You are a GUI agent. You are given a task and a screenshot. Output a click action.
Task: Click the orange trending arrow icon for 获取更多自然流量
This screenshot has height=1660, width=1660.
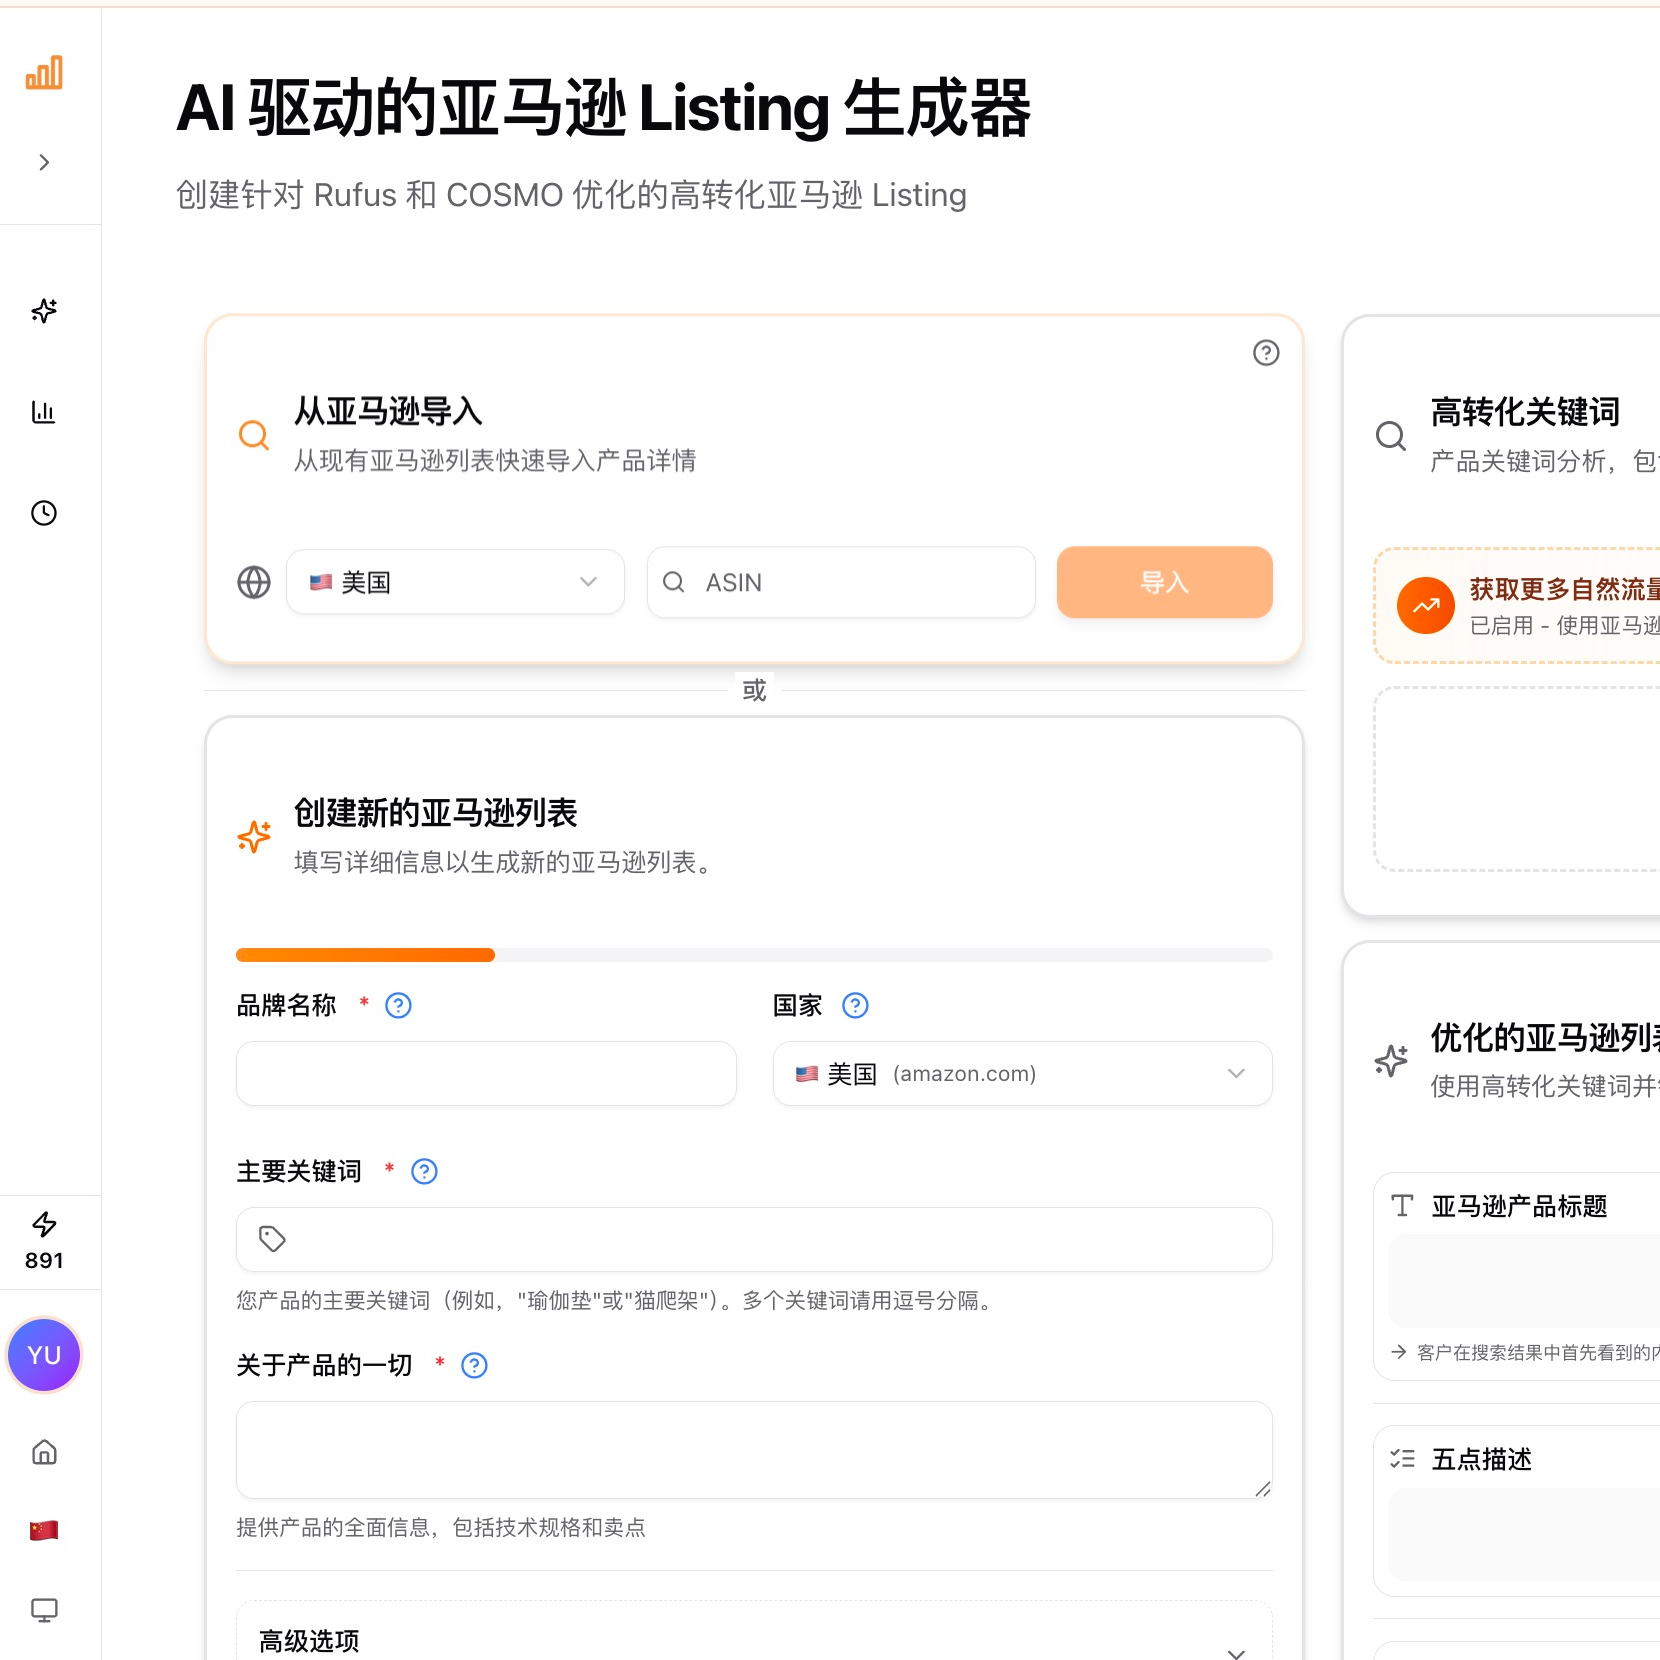tap(1426, 605)
